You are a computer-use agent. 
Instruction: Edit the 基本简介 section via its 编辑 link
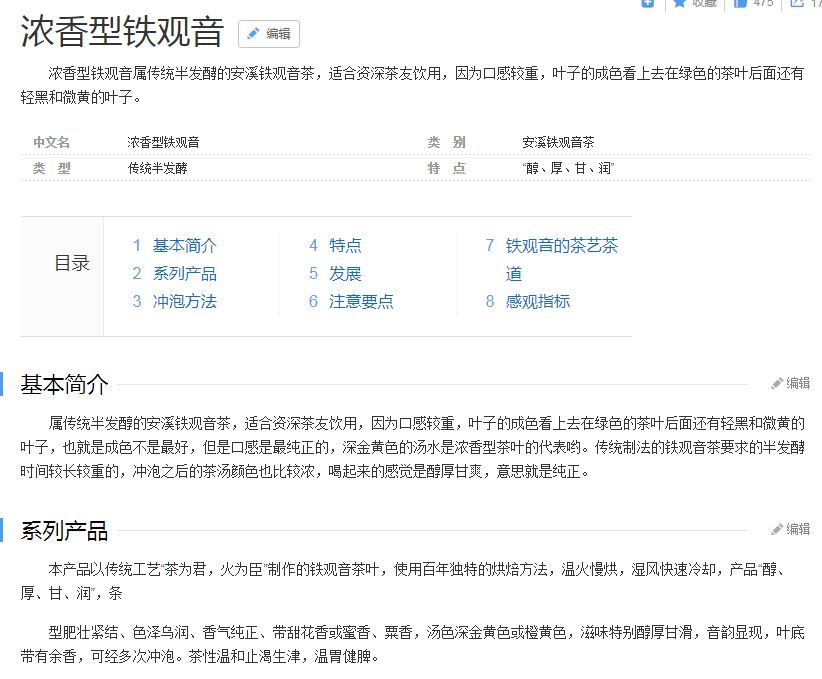[x=798, y=383]
